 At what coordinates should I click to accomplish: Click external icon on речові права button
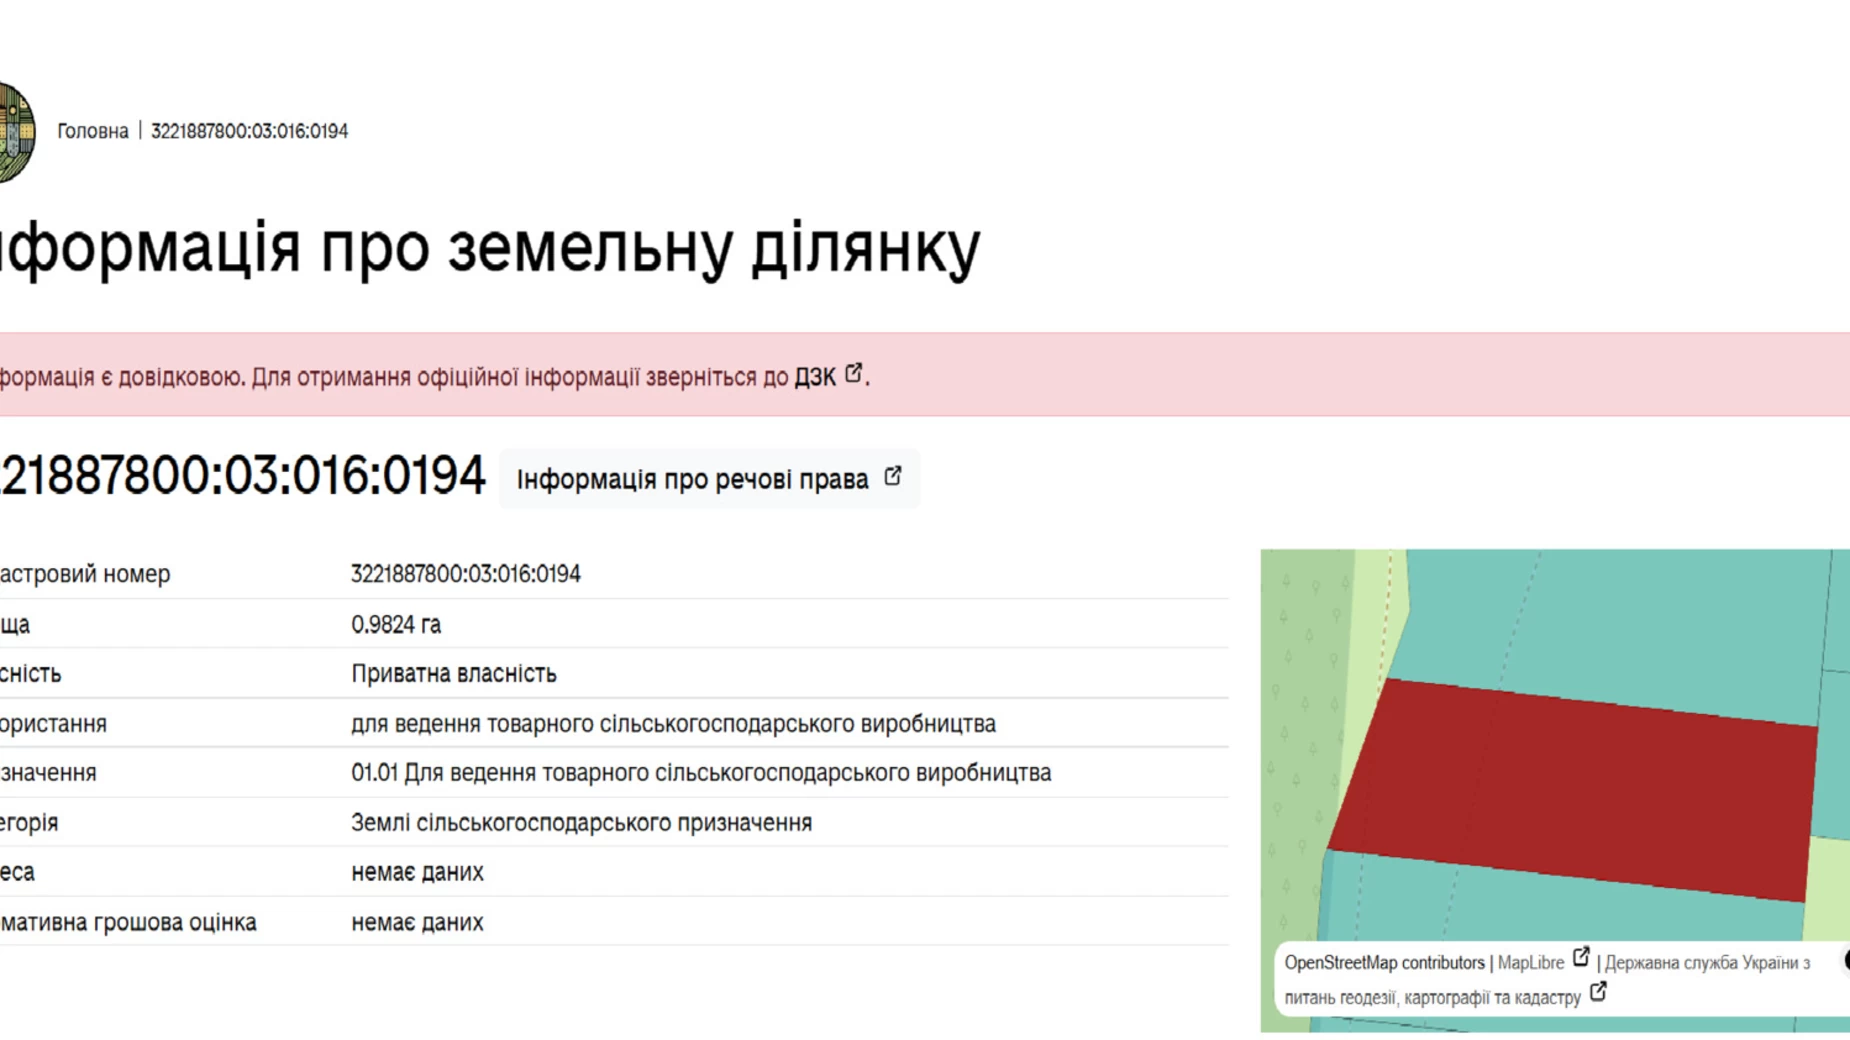[x=893, y=476]
